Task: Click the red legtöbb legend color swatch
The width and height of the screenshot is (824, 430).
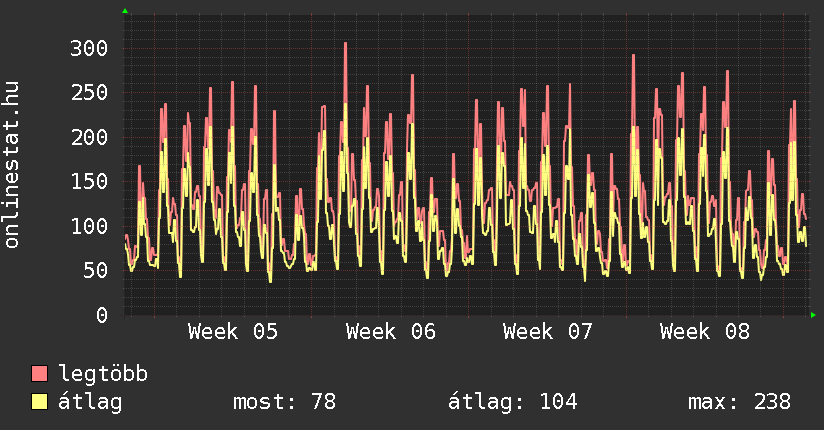Action: coord(40,374)
